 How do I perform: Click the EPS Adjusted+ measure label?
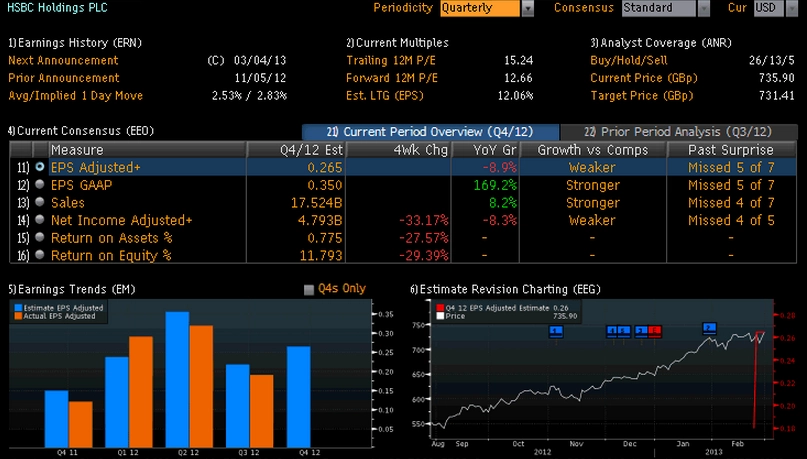pos(96,167)
